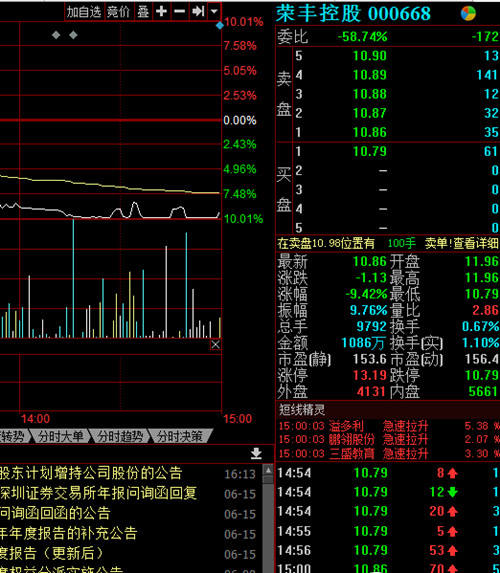Click the jump-to-end arrow icon
Screen dimensions: 500x573
click(198, 12)
